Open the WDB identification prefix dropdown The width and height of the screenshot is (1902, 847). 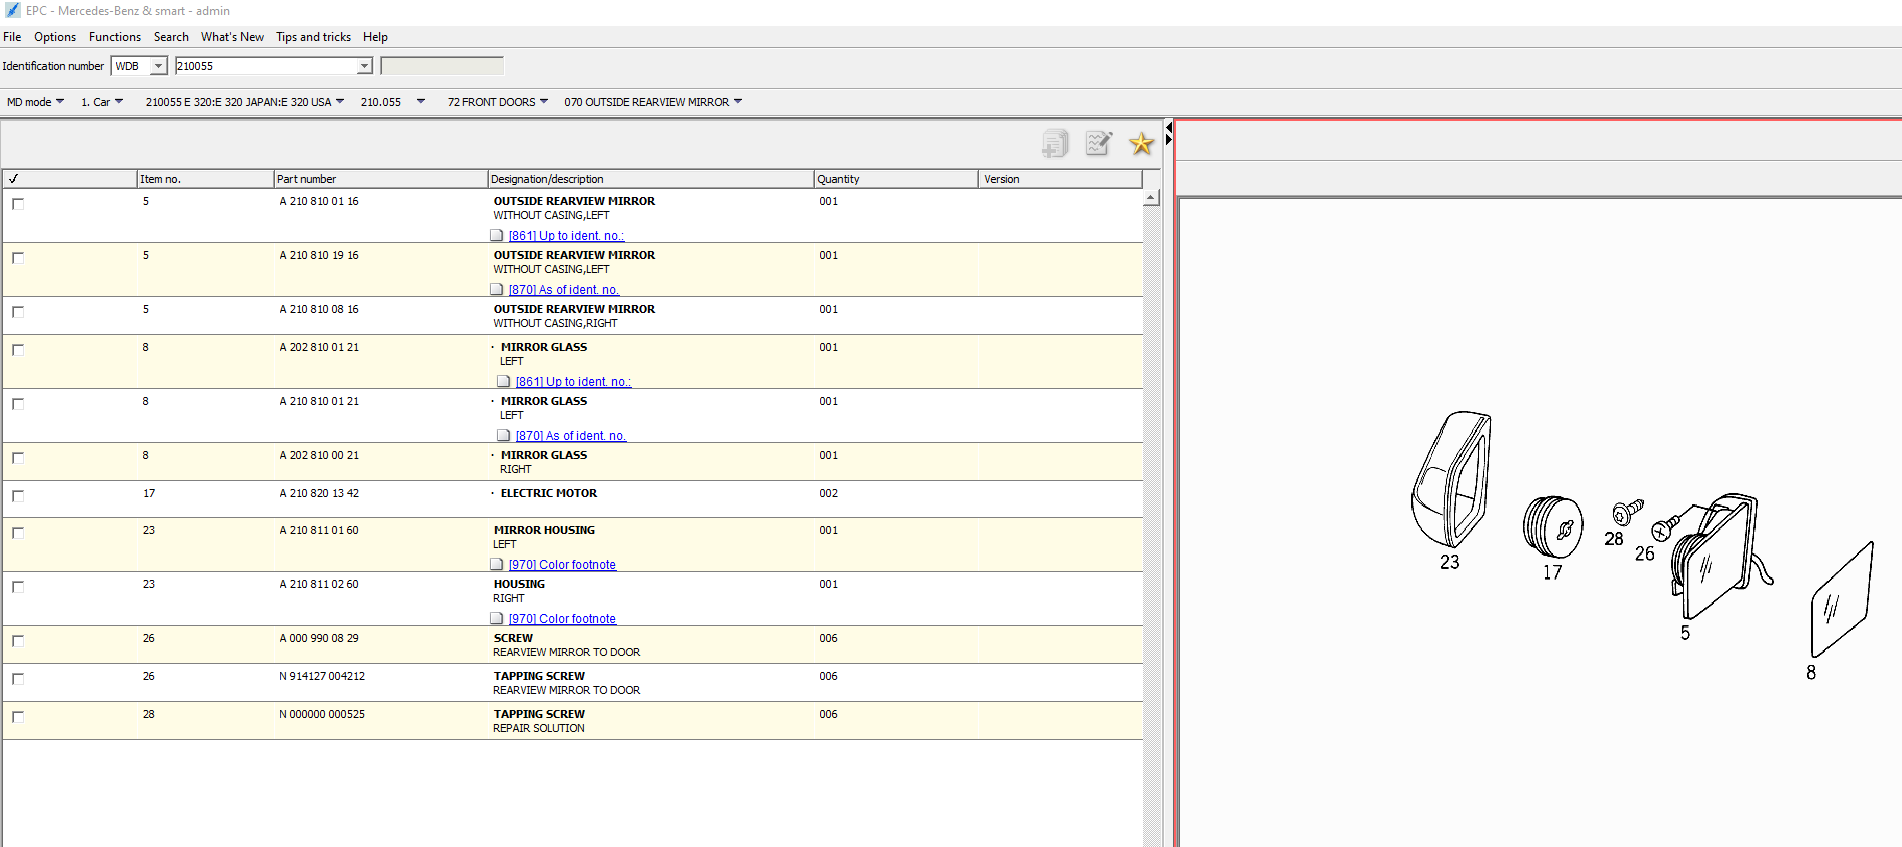tap(158, 66)
